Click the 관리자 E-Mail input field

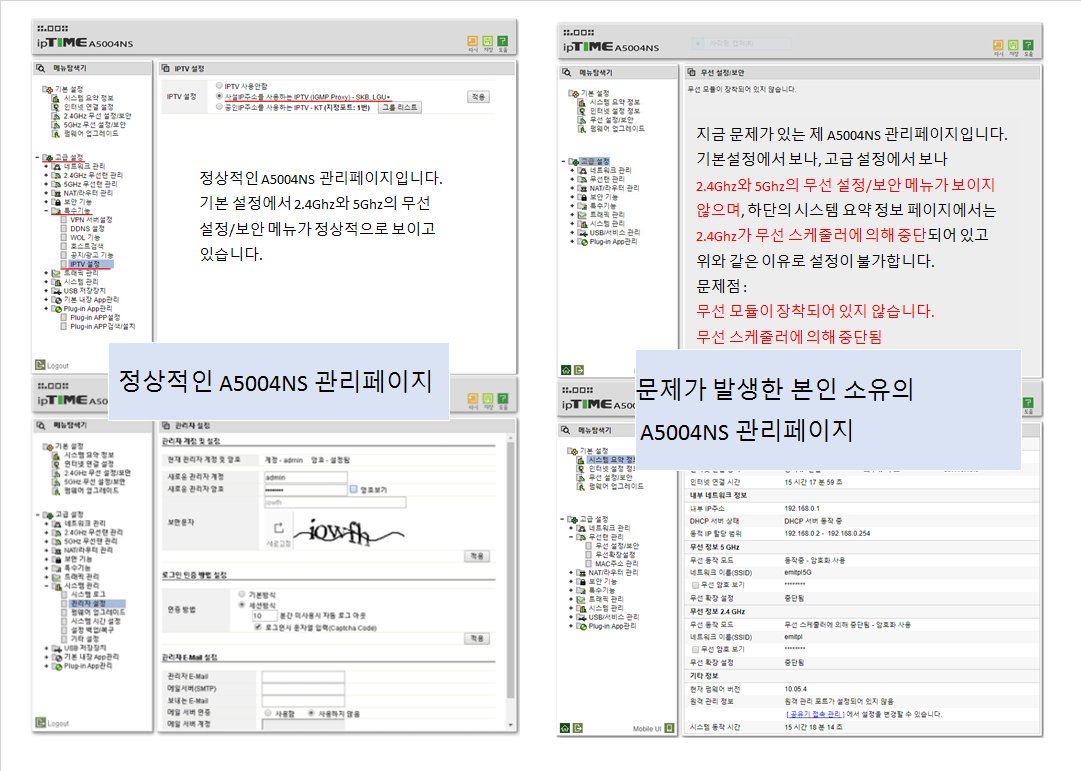point(303,676)
